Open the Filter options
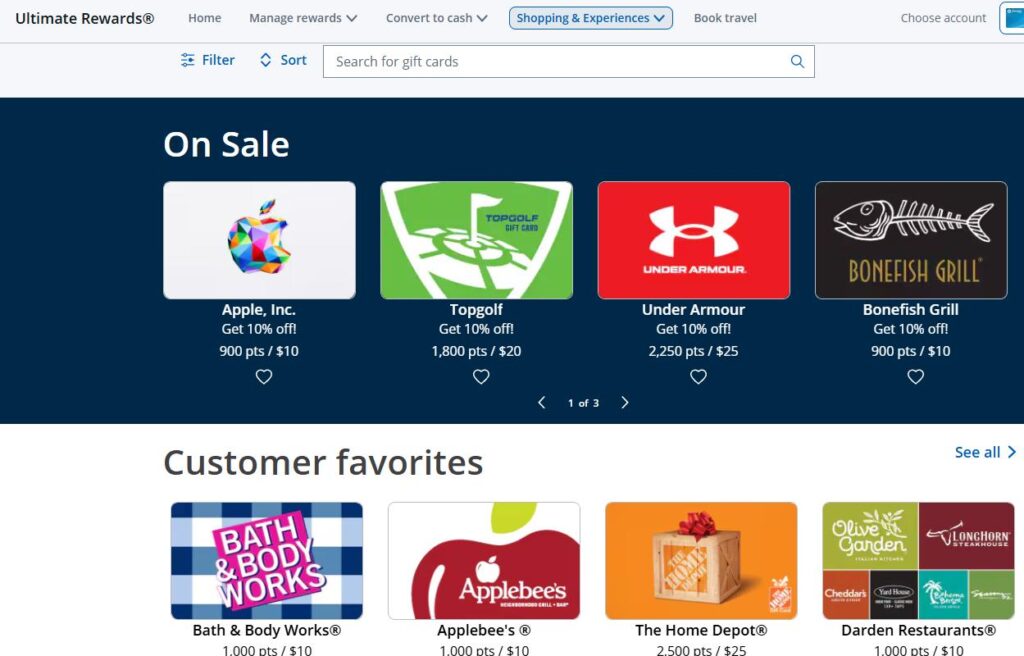The height and width of the screenshot is (656, 1024). tap(207, 60)
